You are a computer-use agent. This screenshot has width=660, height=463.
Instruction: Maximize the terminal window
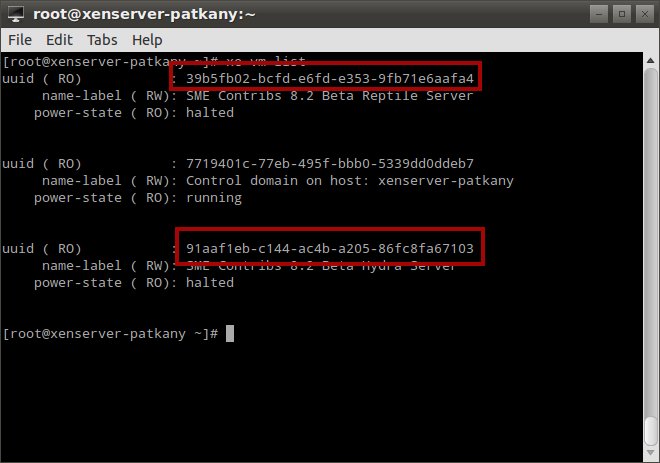(622, 14)
